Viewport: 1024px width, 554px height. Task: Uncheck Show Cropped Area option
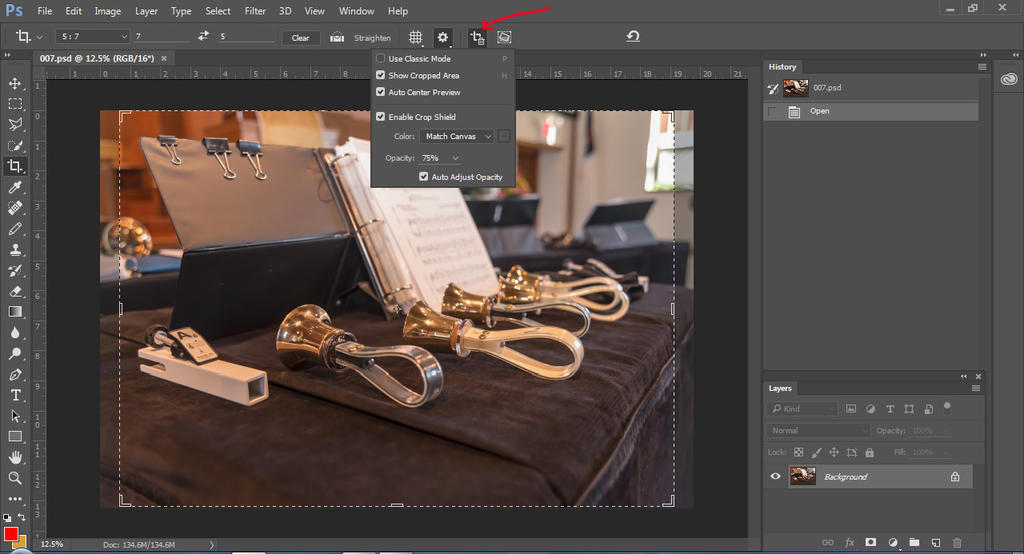click(x=380, y=76)
